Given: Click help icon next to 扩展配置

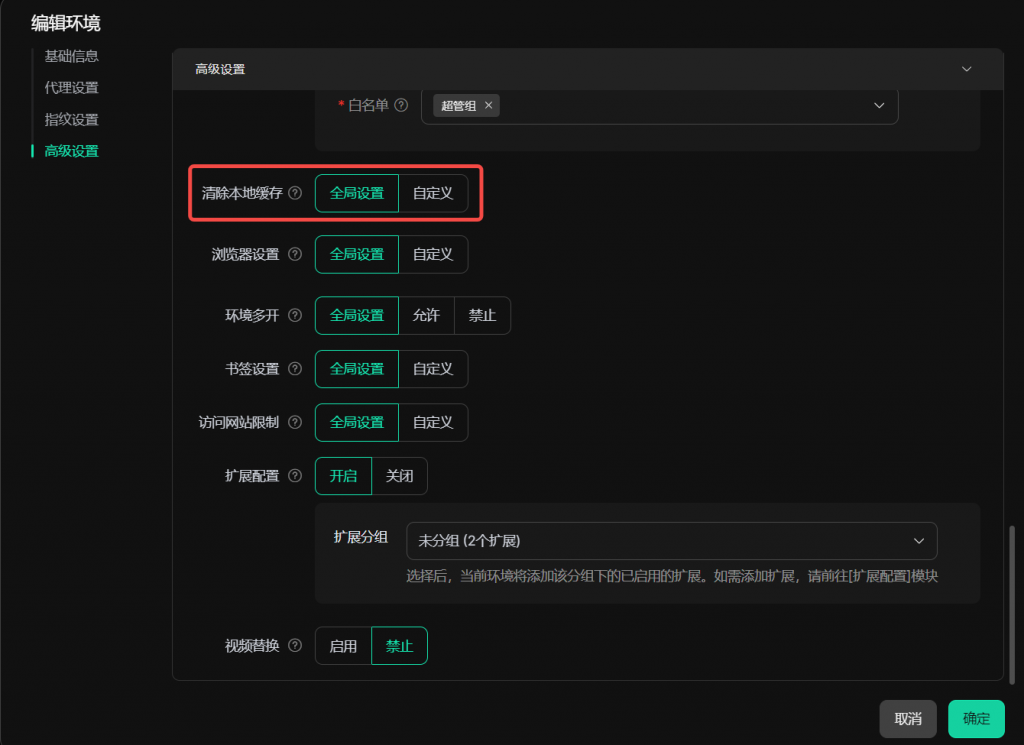Looking at the screenshot, I should [x=295, y=476].
